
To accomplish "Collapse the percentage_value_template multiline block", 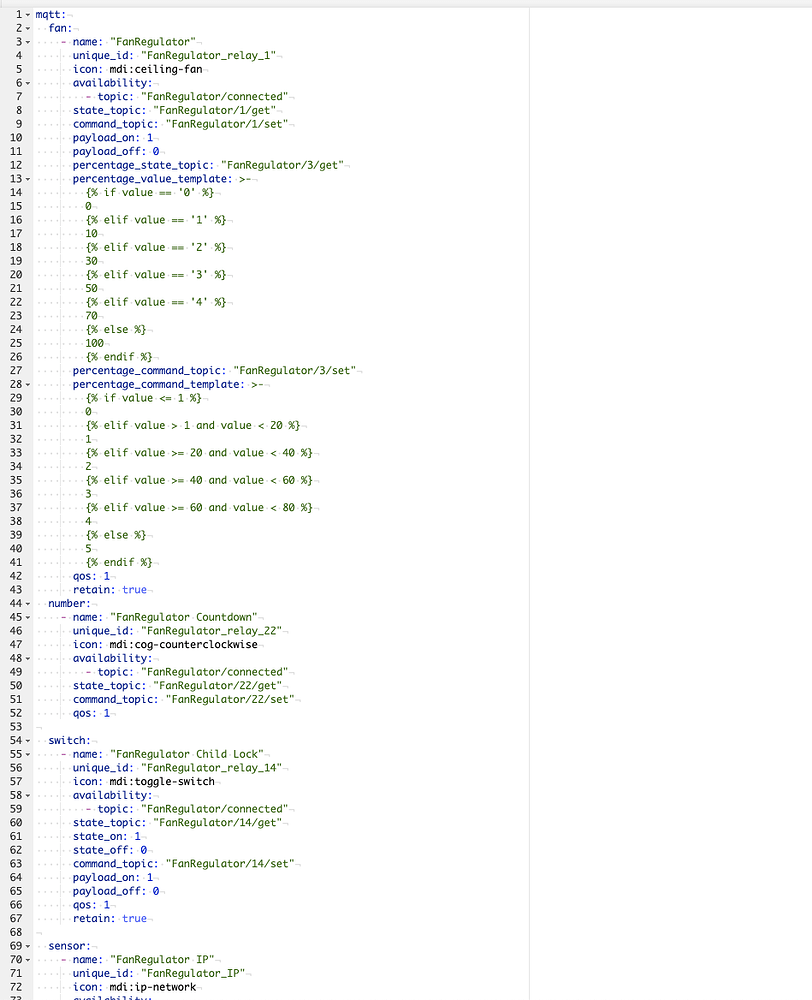I will (x=28, y=178).
